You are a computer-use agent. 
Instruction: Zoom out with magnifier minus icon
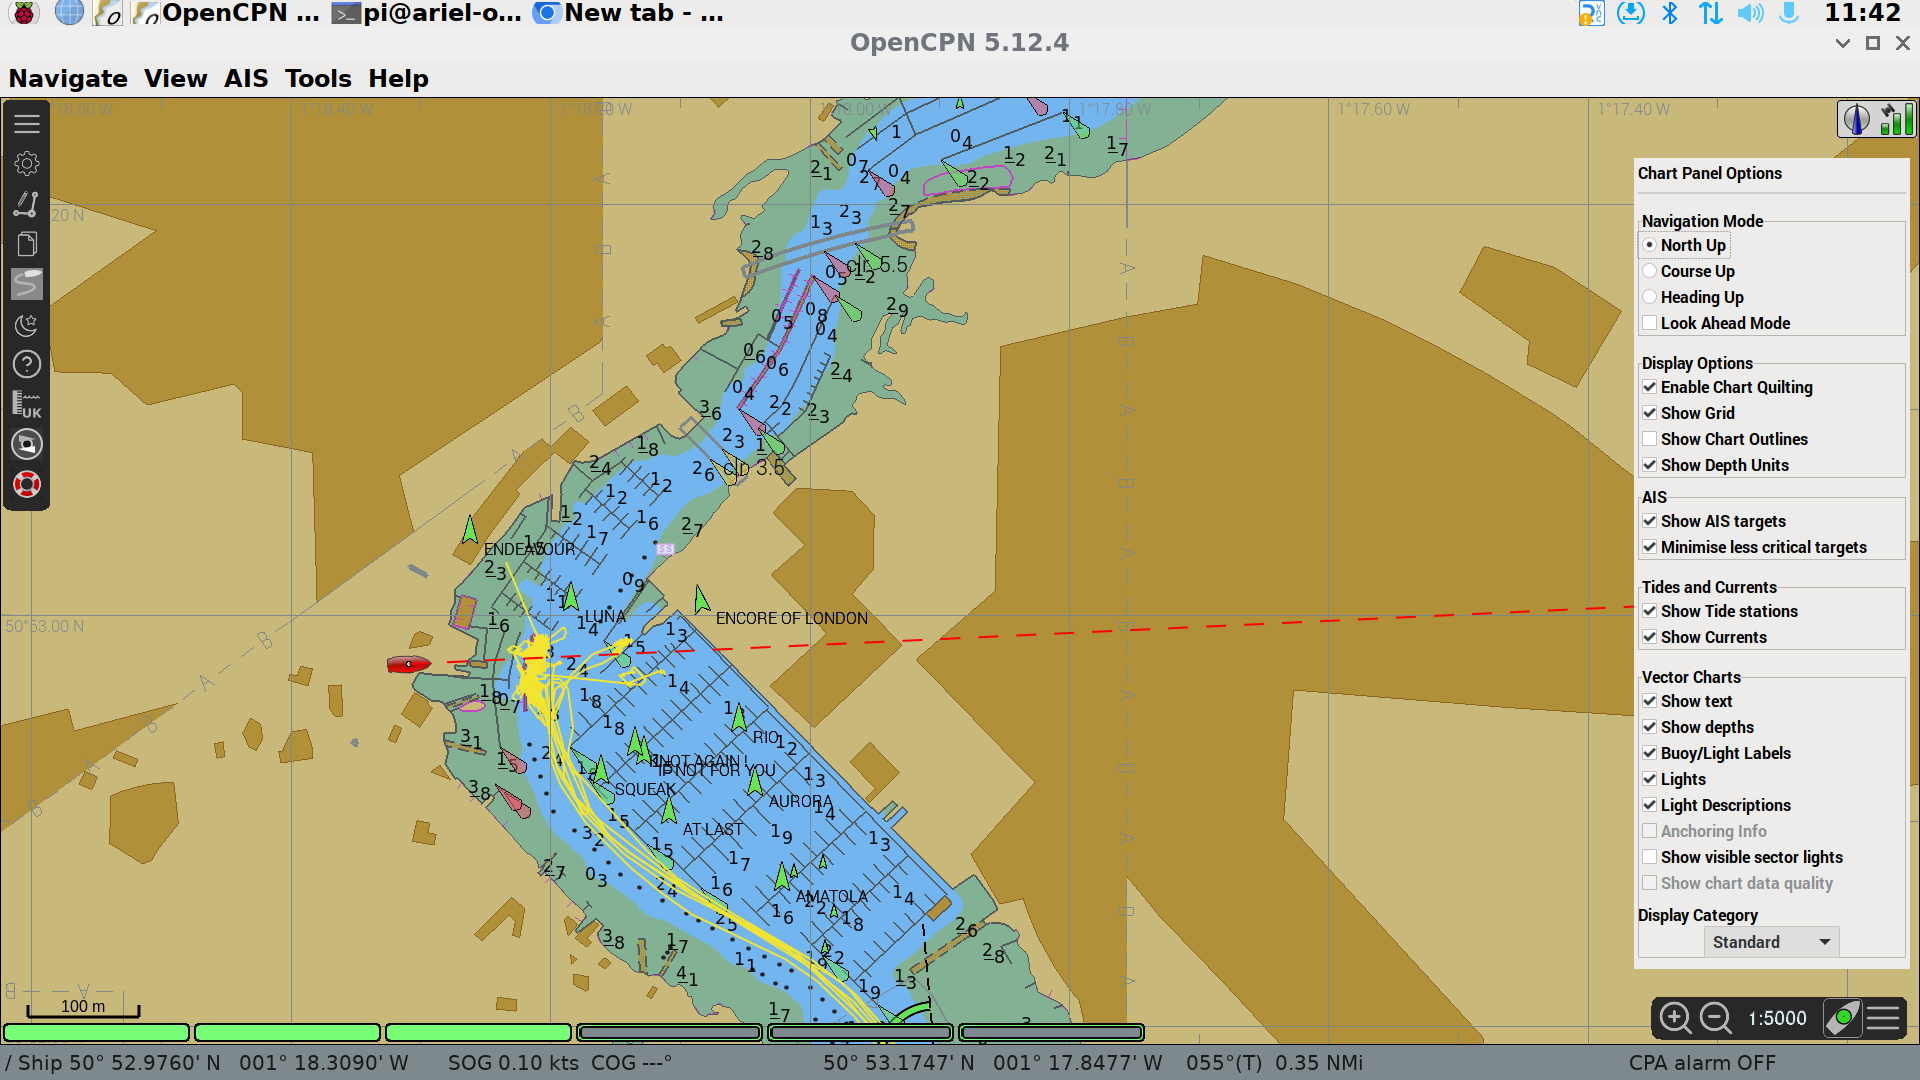1716,1018
